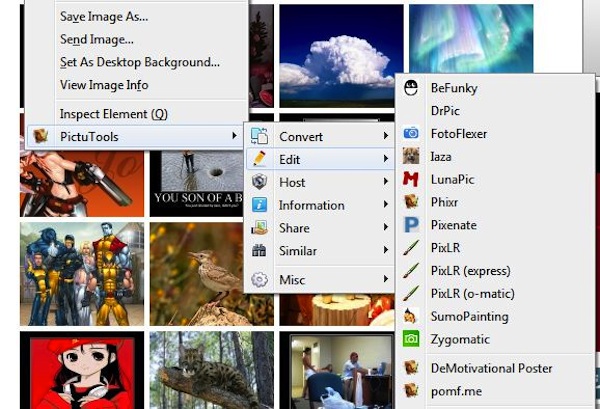Open the red anime girl thumbnail

point(82,370)
